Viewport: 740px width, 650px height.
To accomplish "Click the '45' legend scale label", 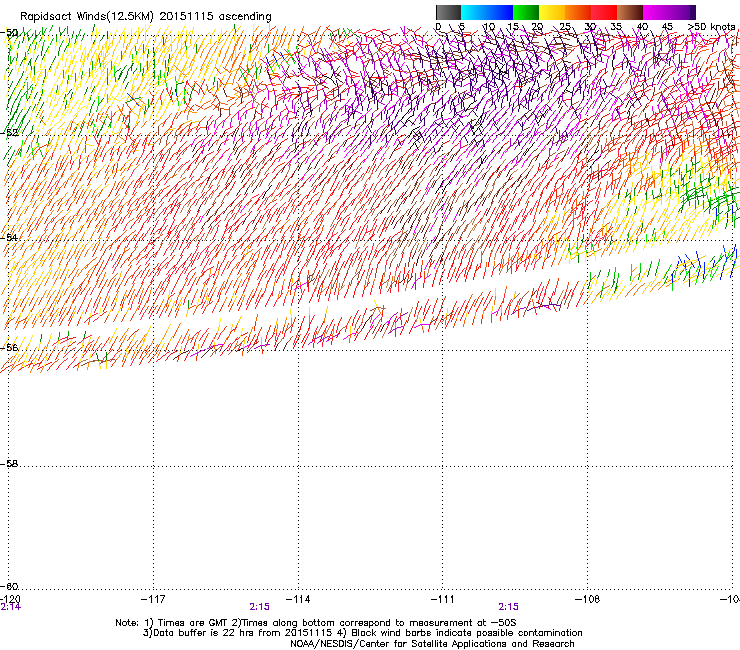I will point(667,27).
